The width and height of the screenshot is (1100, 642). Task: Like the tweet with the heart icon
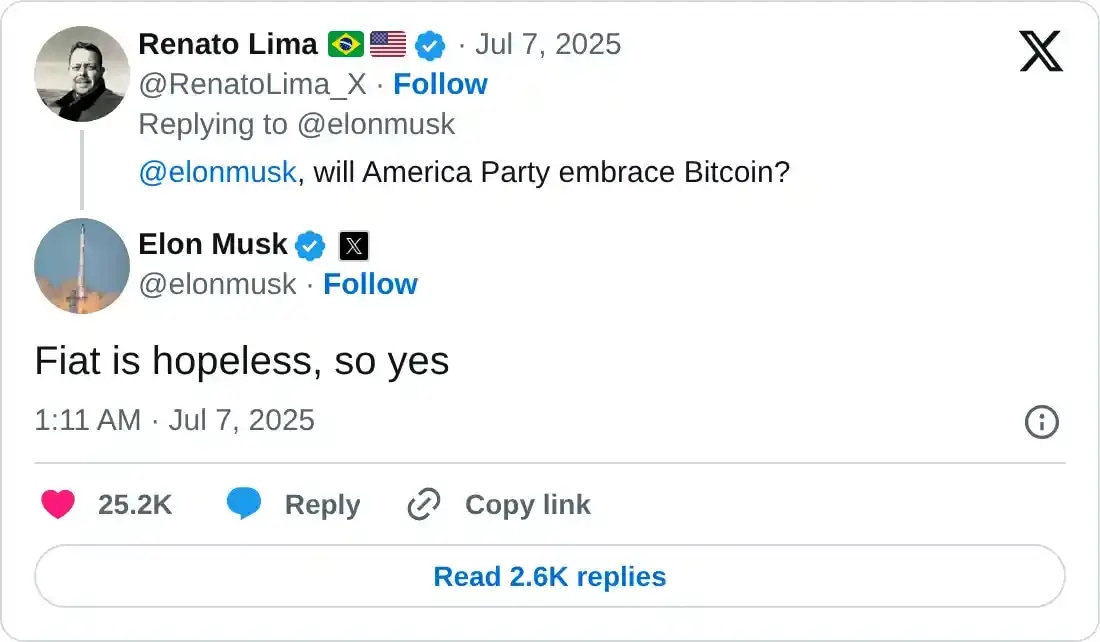point(59,505)
